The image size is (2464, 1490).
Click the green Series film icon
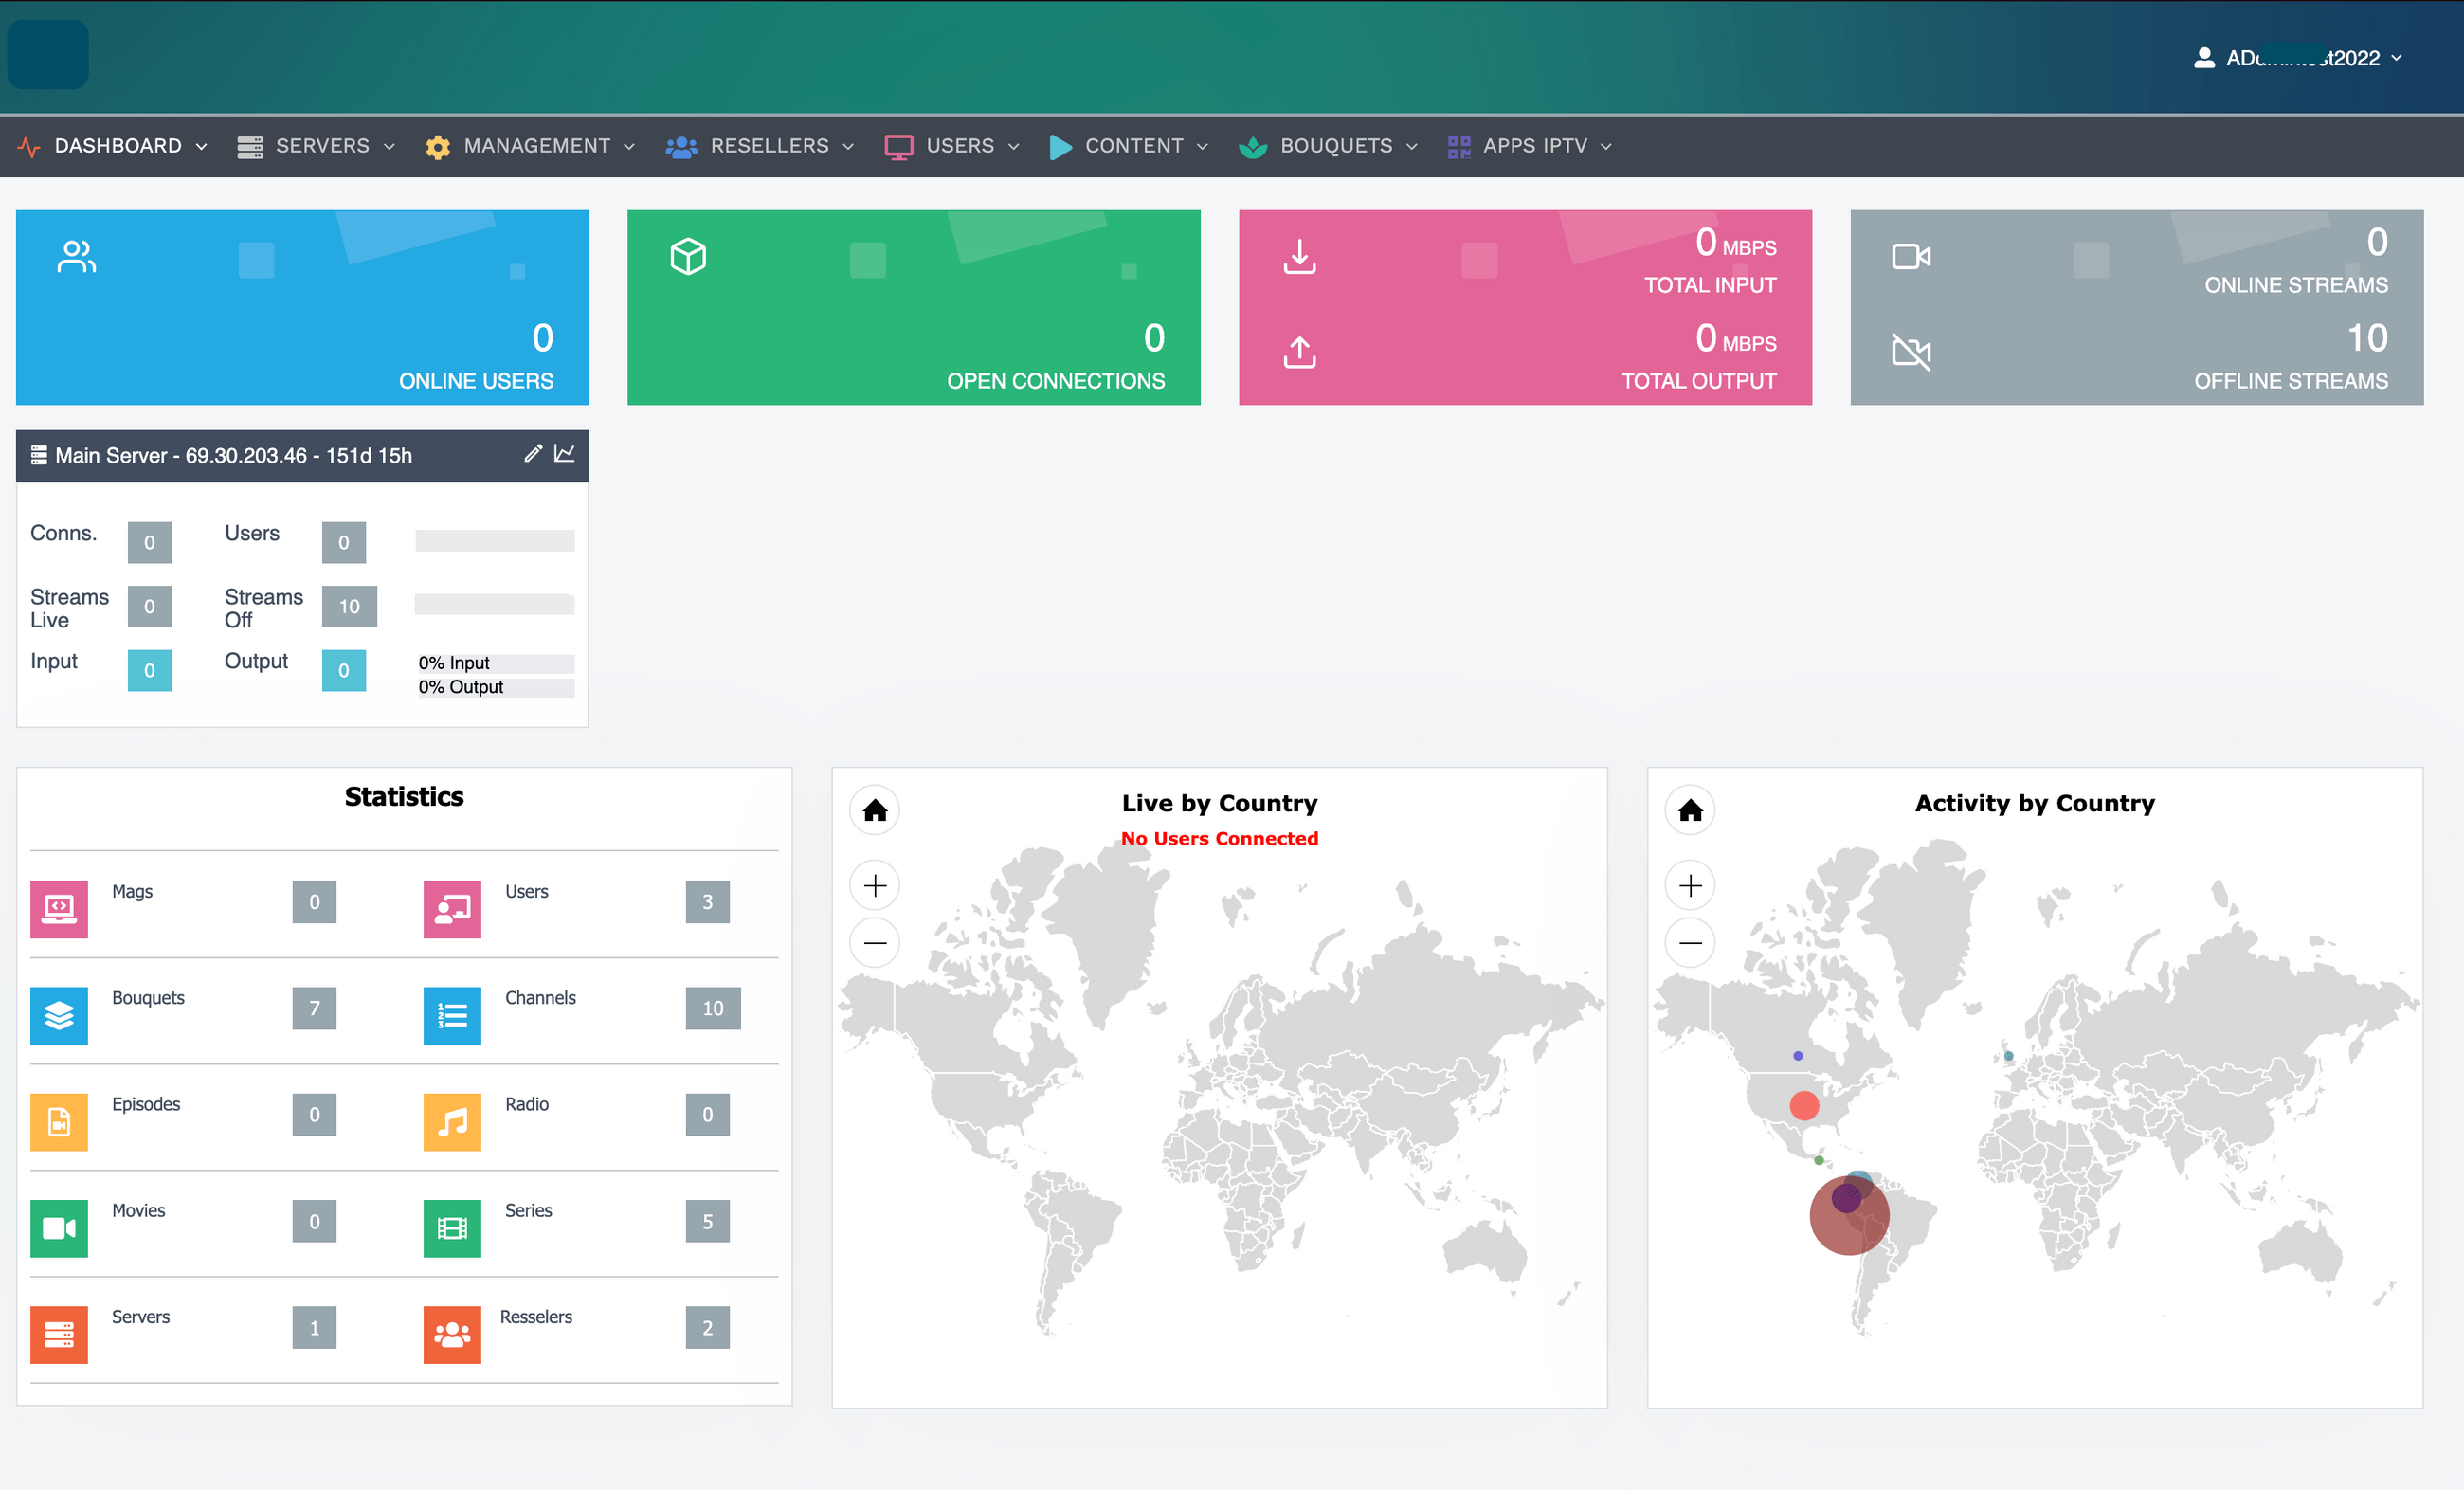452,1228
